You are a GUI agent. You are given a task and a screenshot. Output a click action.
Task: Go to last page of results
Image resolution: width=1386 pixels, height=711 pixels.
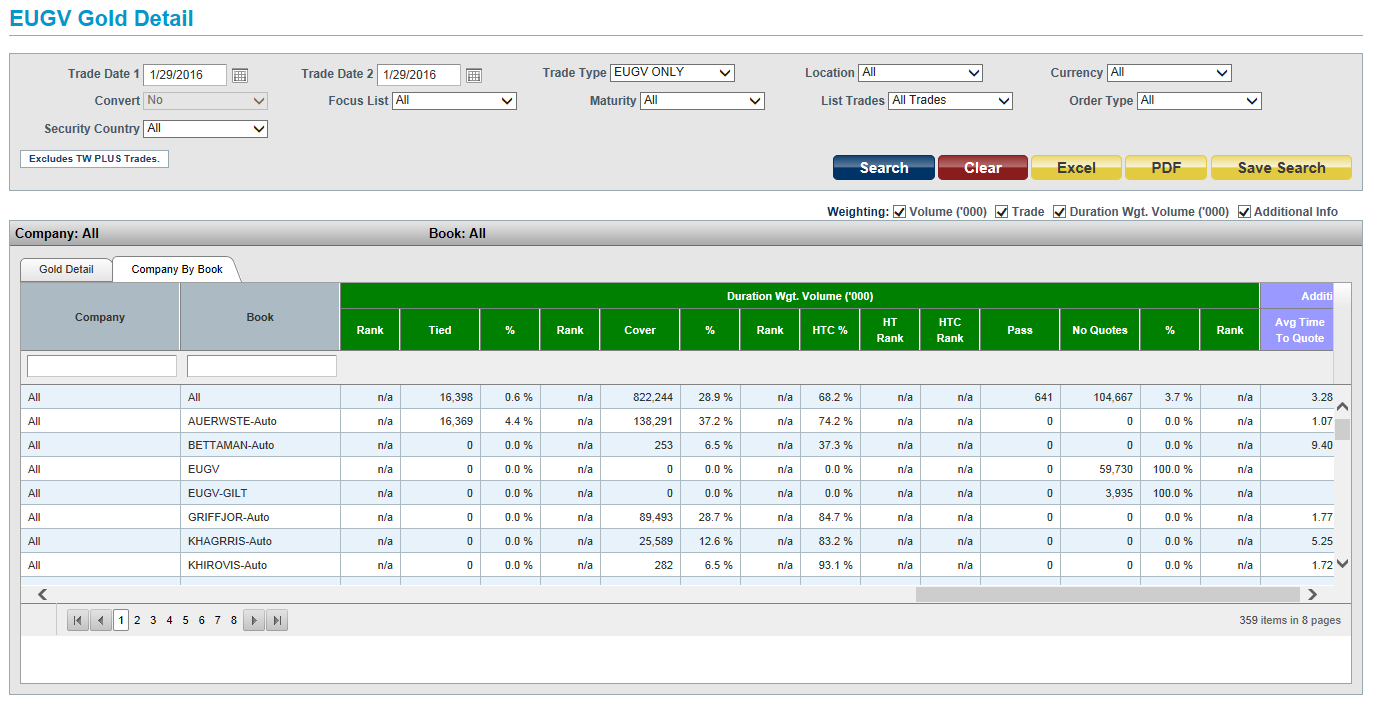(277, 621)
